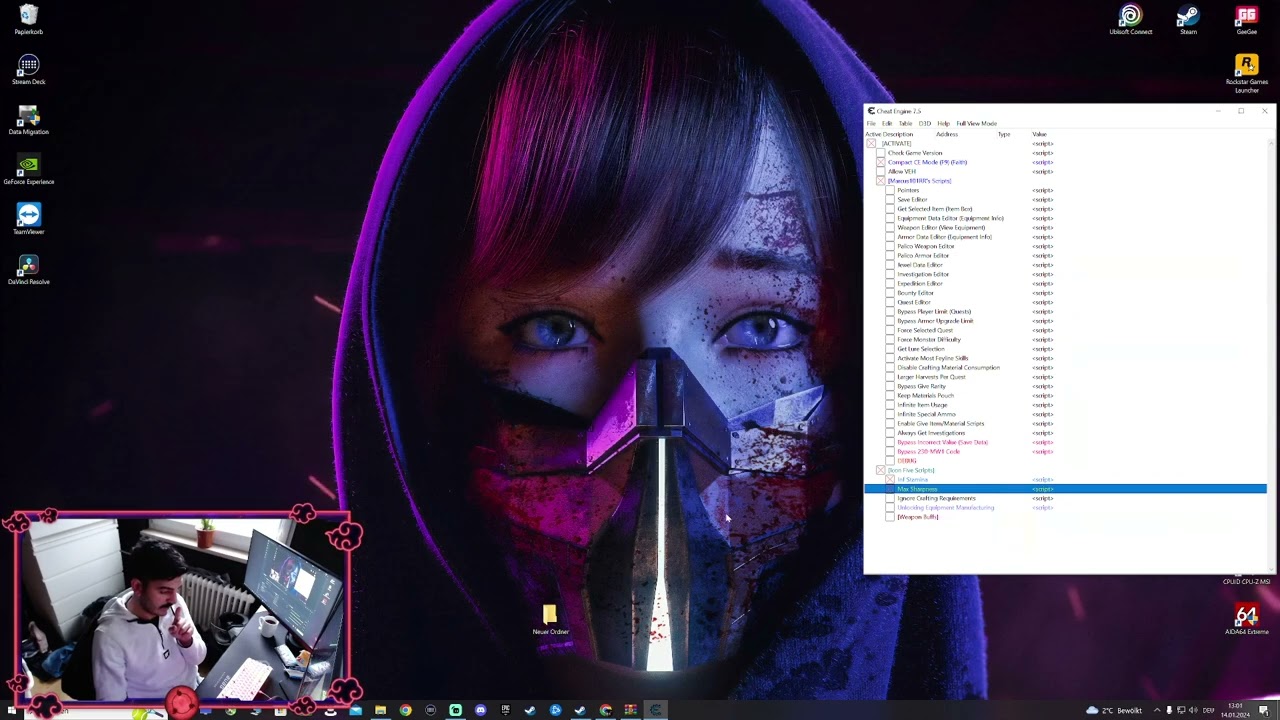Viewport: 1280px width, 720px height.
Task: Select the TeamViewer desktop shortcut
Action: [x=28, y=219]
